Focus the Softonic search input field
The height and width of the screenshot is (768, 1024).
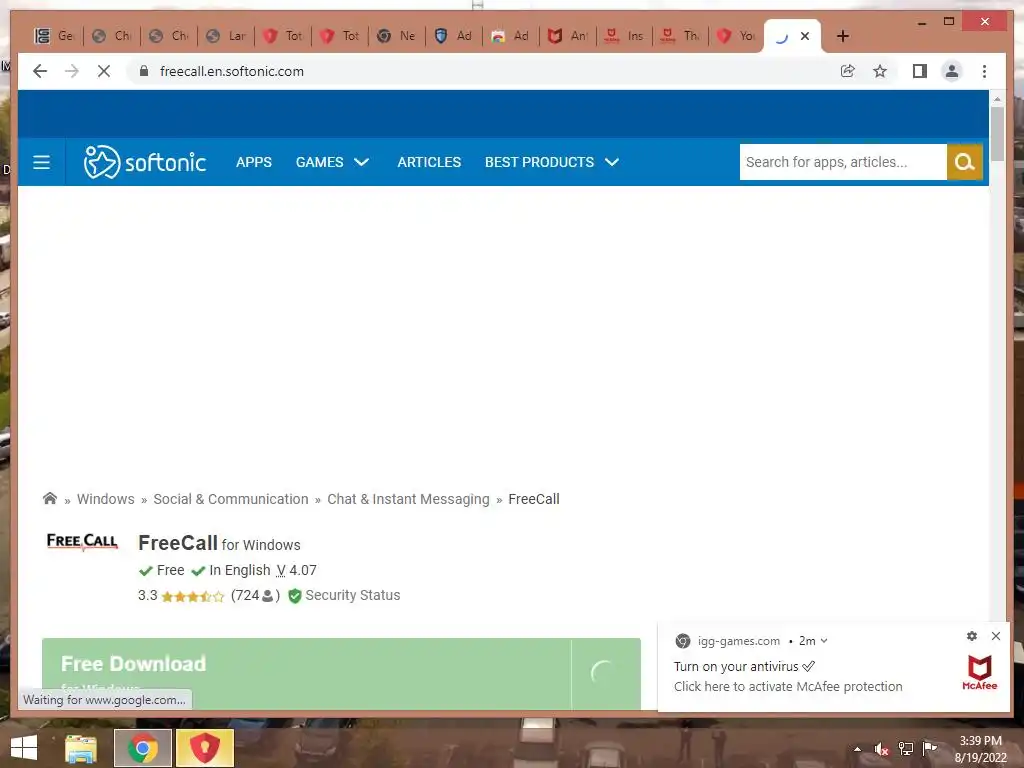pyautogui.click(x=843, y=162)
